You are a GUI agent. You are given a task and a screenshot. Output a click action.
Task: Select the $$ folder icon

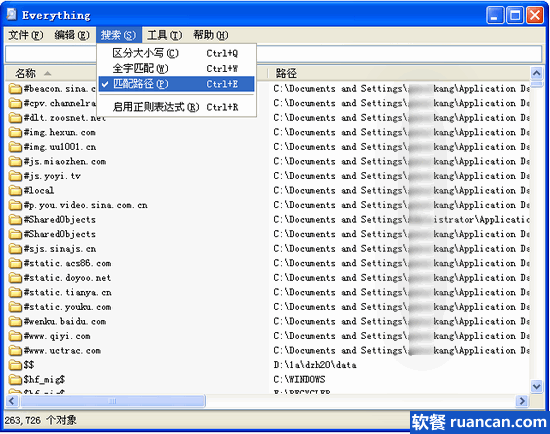click(15, 365)
